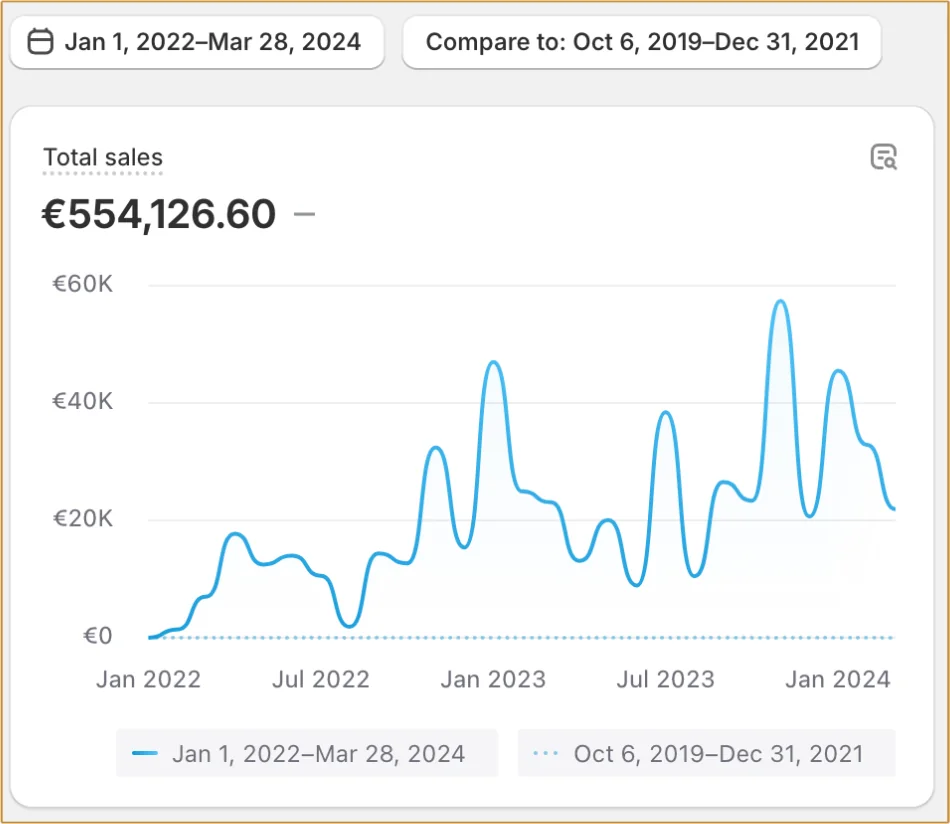
Task: Click the highest sales peak on the chart
Action: pos(781,301)
